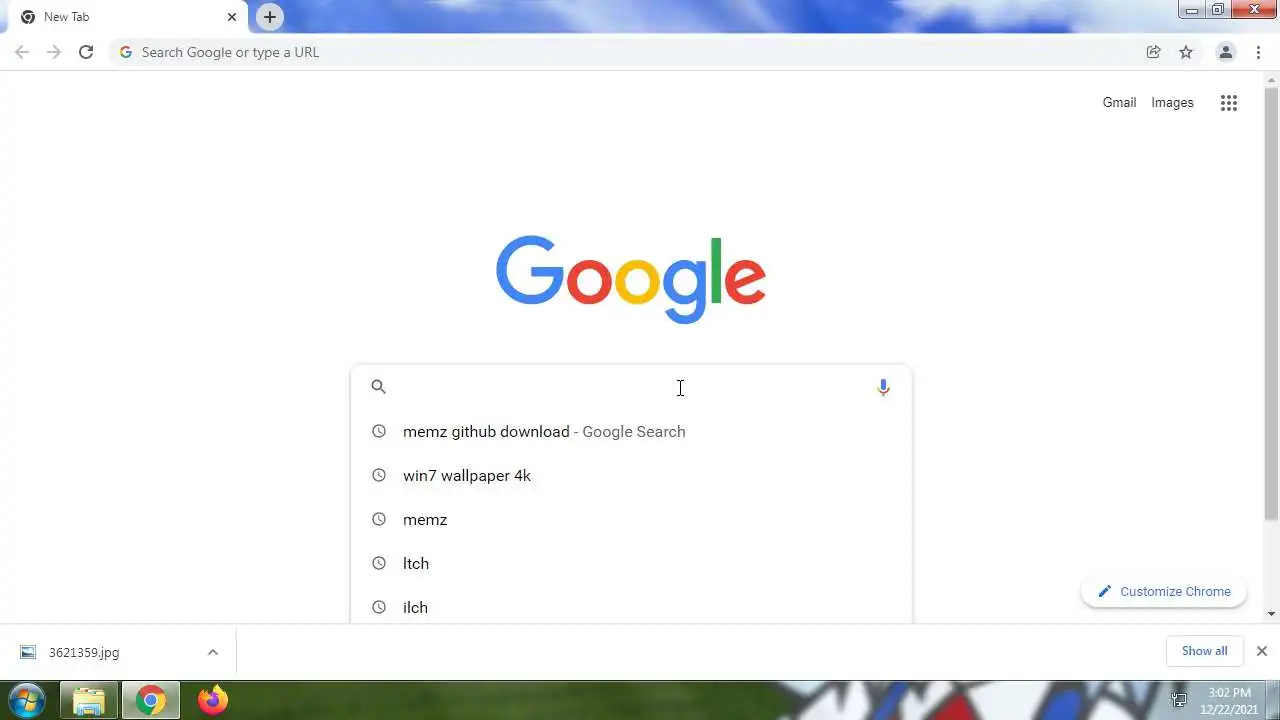Open the Windows Start menu orb

point(27,700)
